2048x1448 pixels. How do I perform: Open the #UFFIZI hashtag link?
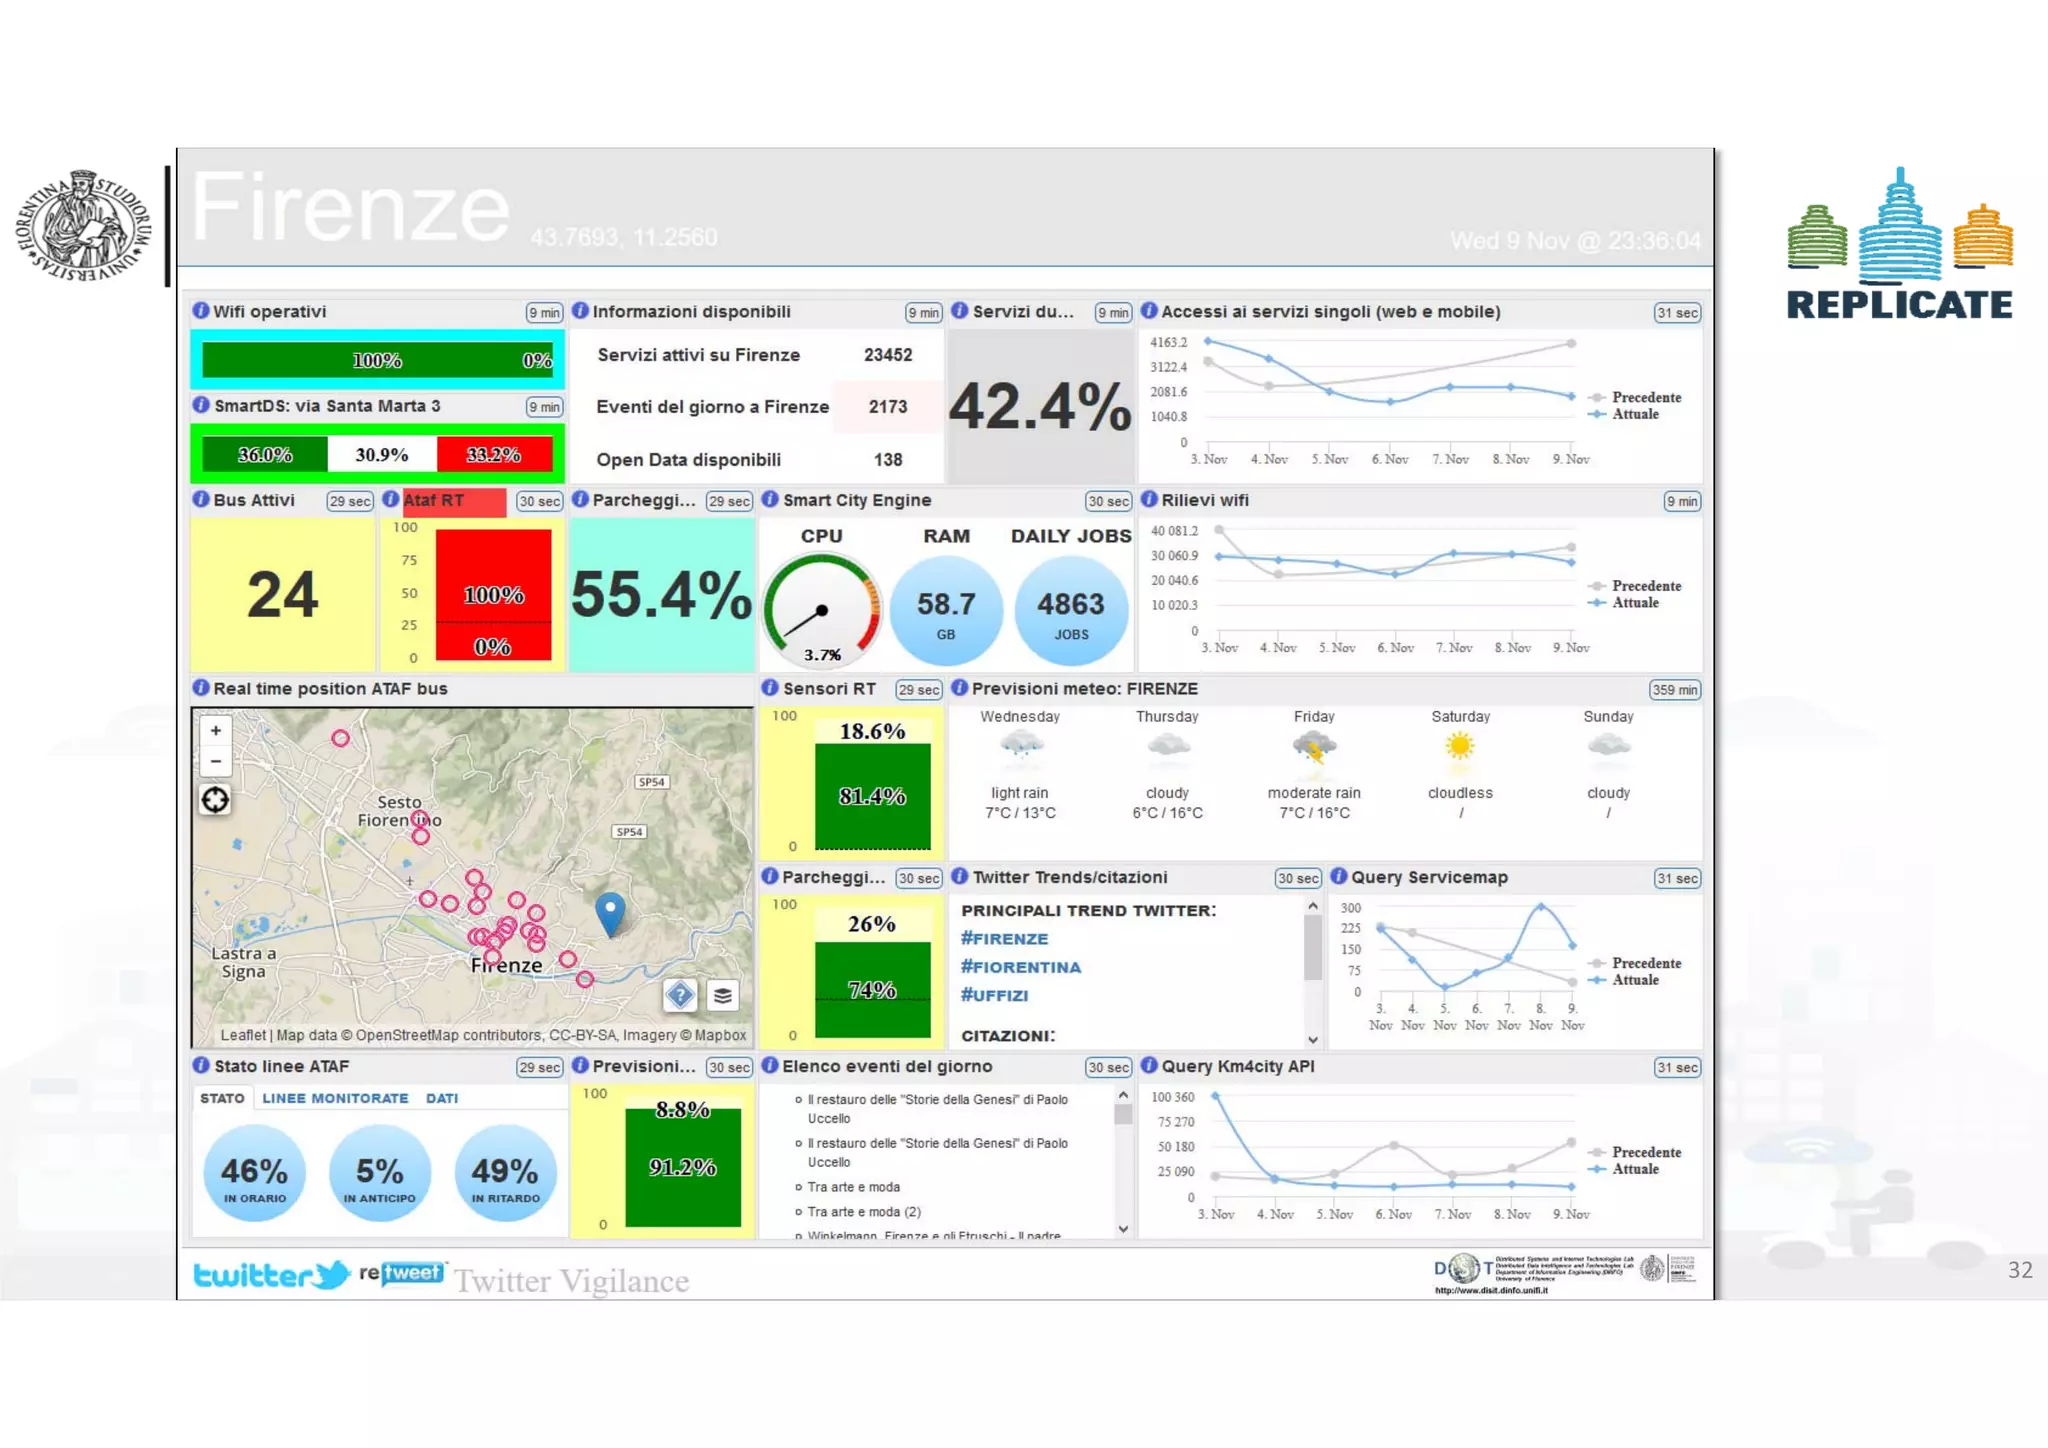tap(994, 995)
